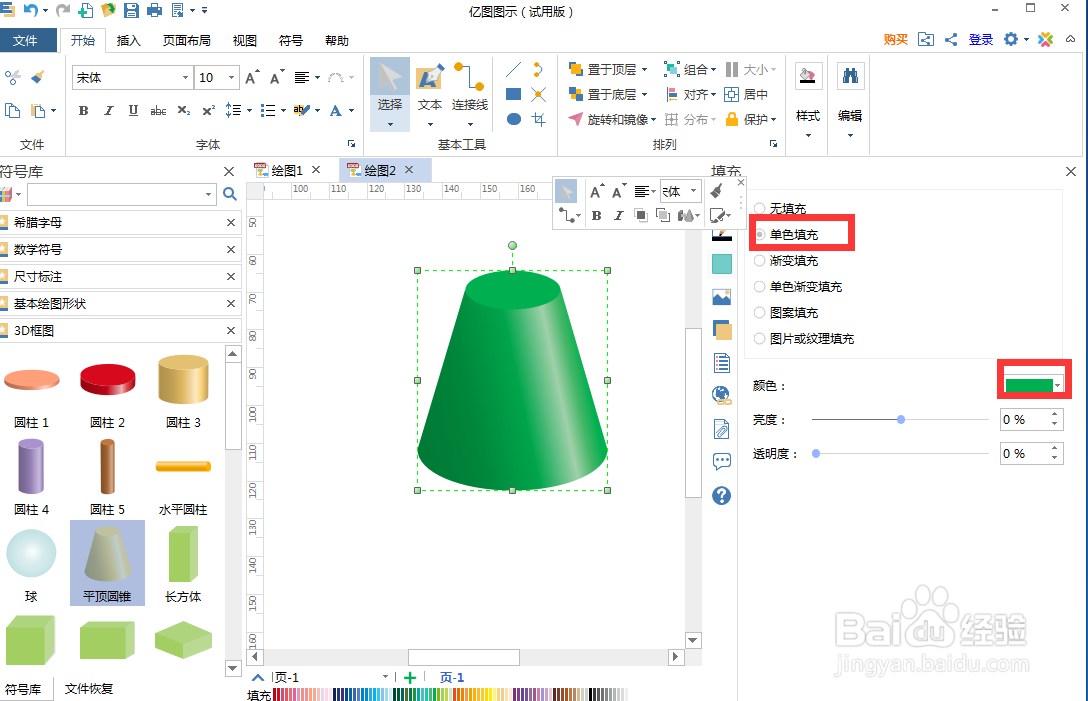Screen dimensions: 1088x701
Task: Expand the 旋转和镜像 dropdown
Action: coord(654,119)
